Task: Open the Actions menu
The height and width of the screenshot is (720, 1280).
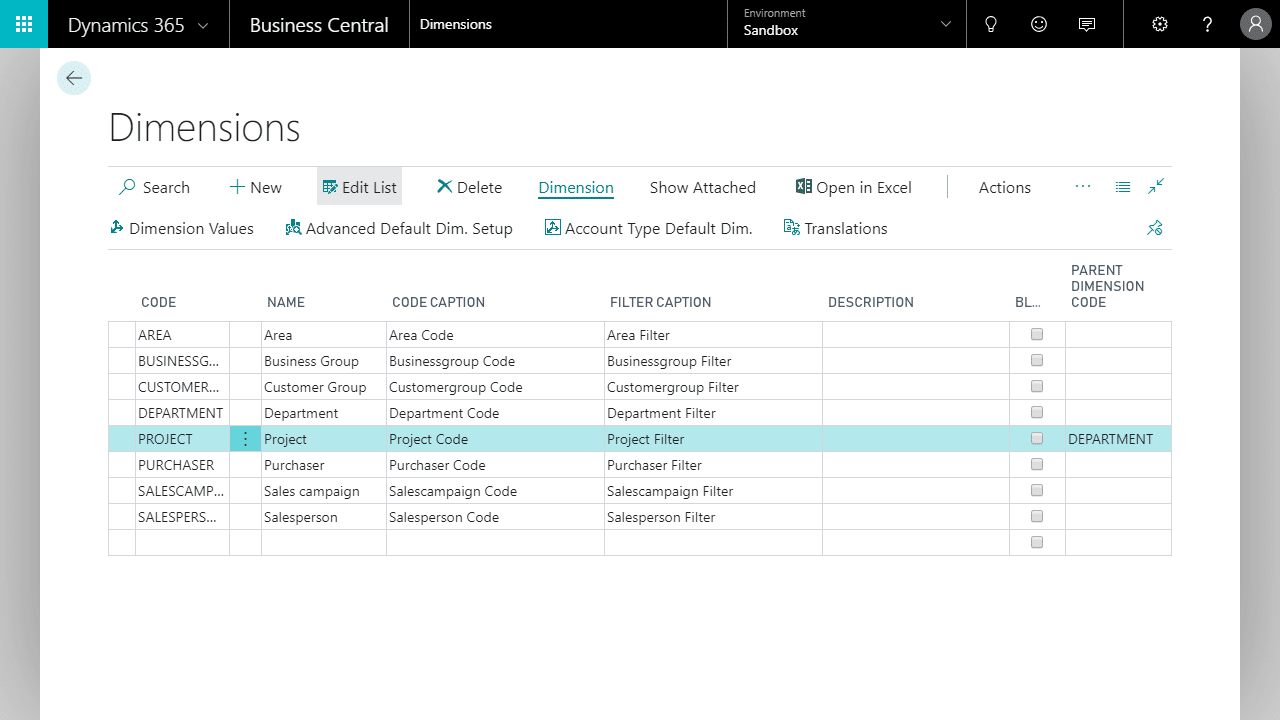Action: [x=1004, y=187]
